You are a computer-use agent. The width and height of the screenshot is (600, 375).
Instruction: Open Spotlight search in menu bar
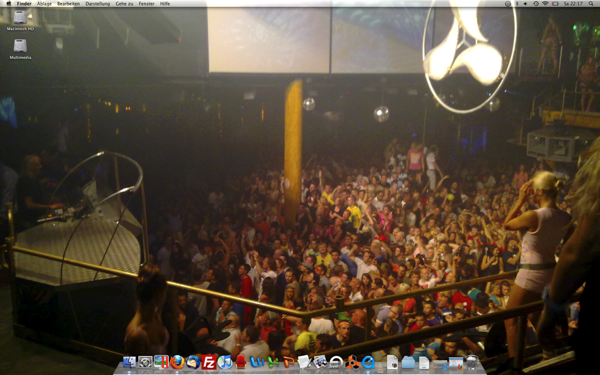[x=591, y=3]
